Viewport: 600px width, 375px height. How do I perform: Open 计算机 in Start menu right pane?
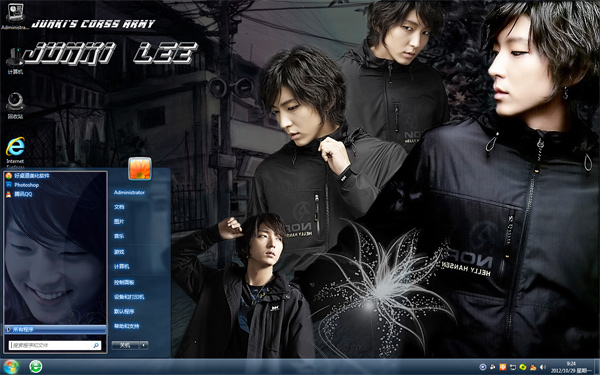click(121, 266)
